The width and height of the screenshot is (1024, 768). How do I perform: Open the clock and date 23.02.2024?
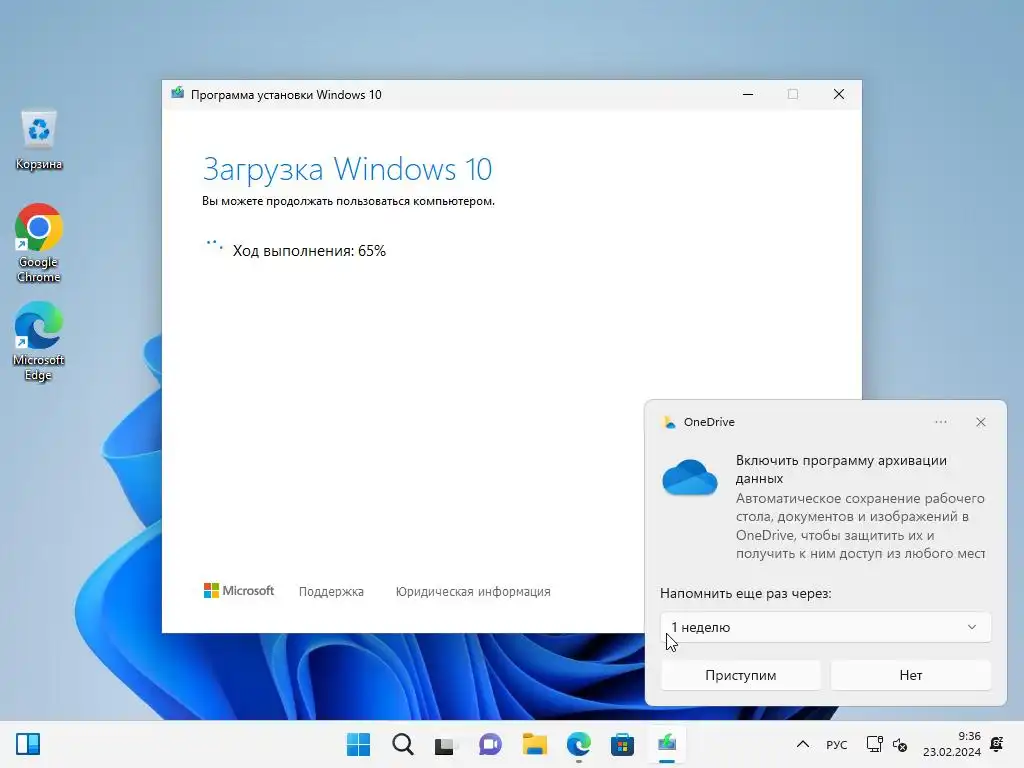[952, 744]
